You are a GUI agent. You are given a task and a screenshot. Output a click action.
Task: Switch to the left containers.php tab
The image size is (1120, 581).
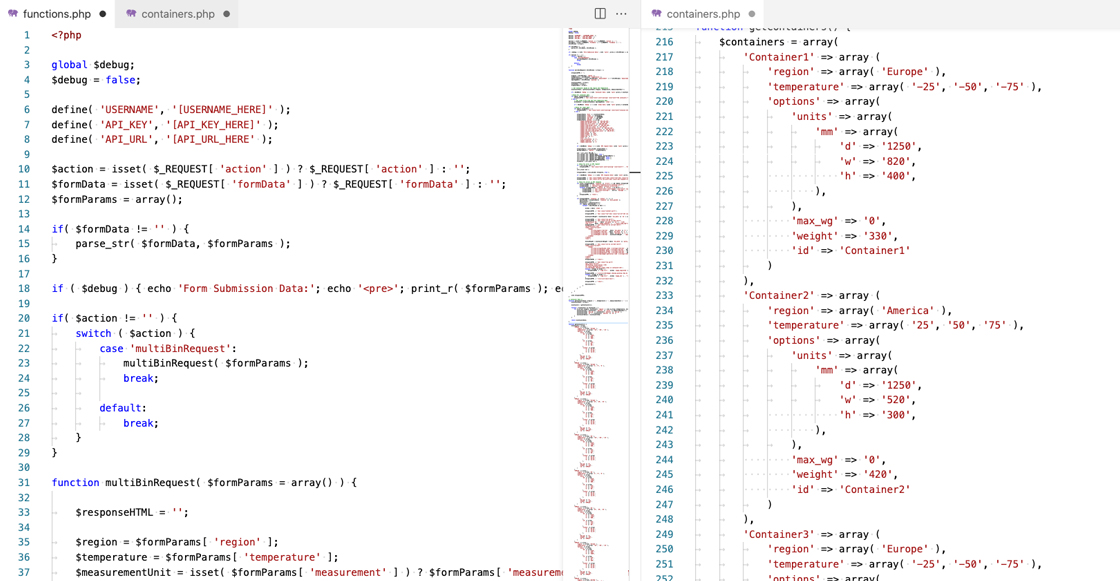178,14
